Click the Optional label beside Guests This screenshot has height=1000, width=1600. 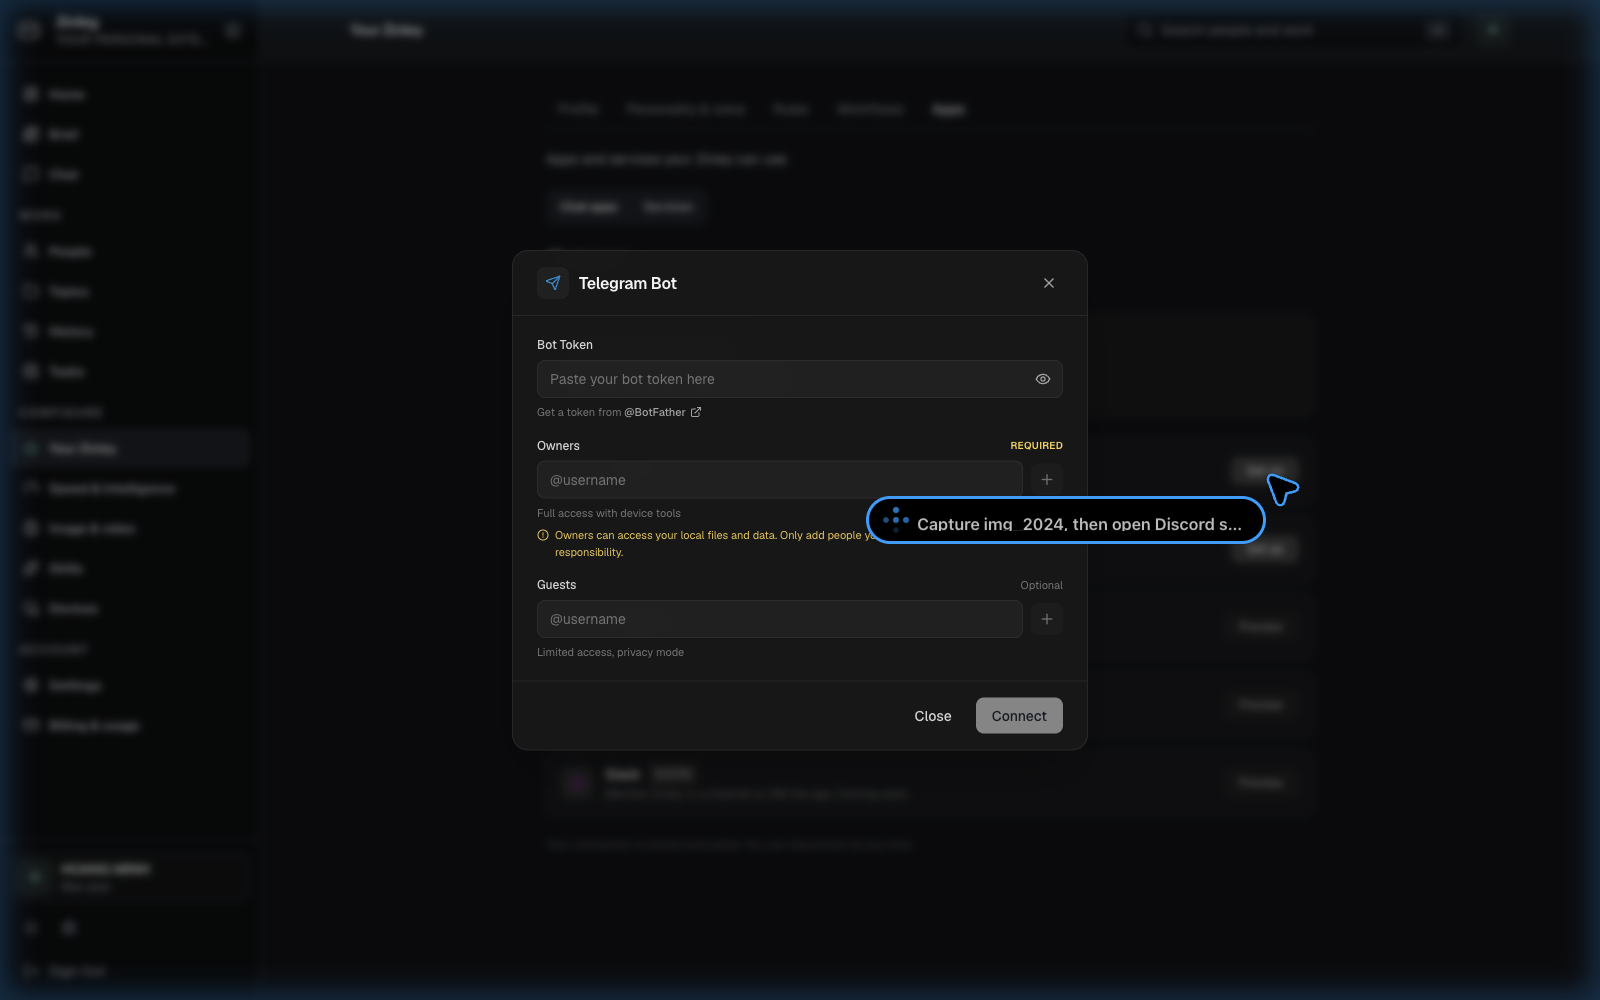tap(1041, 585)
